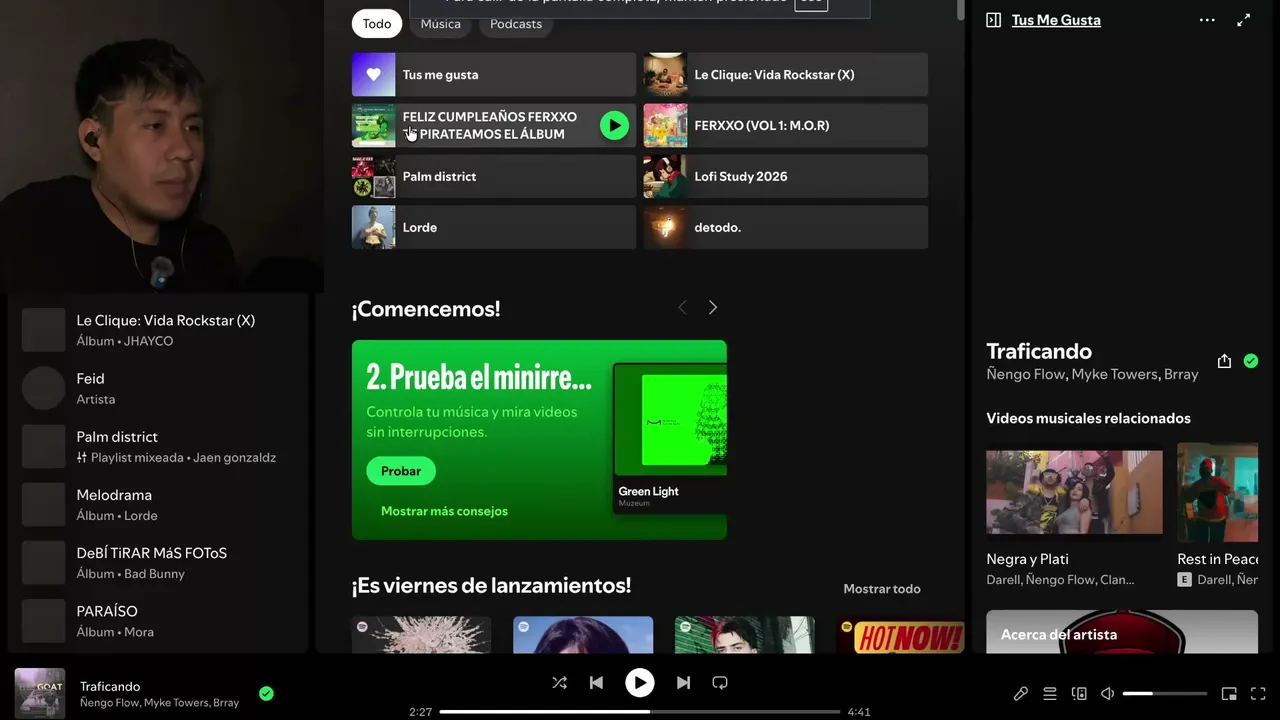The width and height of the screenshot is (1280, 720).
Task: Expand the now playing view
Action: pyautogui.click(x=1244, y=20)
